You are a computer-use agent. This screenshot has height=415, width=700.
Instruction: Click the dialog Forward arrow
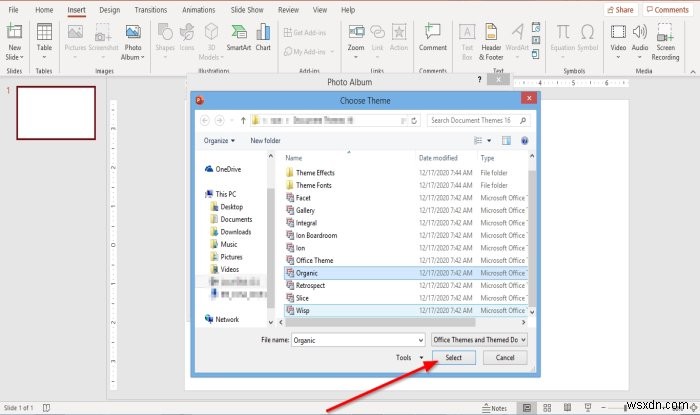click(219, 120)
